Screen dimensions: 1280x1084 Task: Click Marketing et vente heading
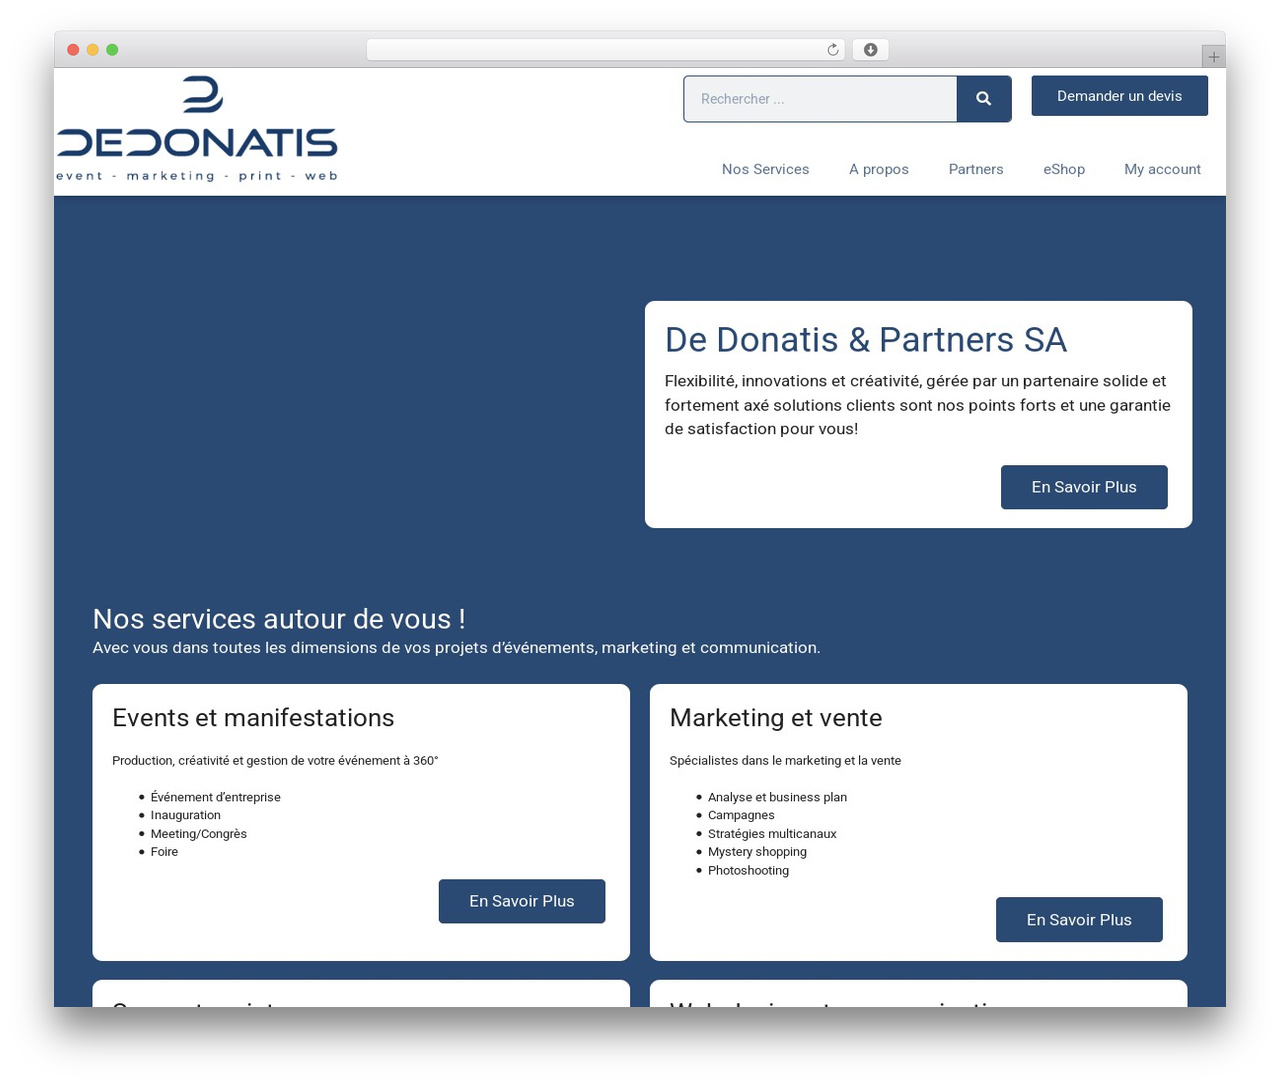776,718
